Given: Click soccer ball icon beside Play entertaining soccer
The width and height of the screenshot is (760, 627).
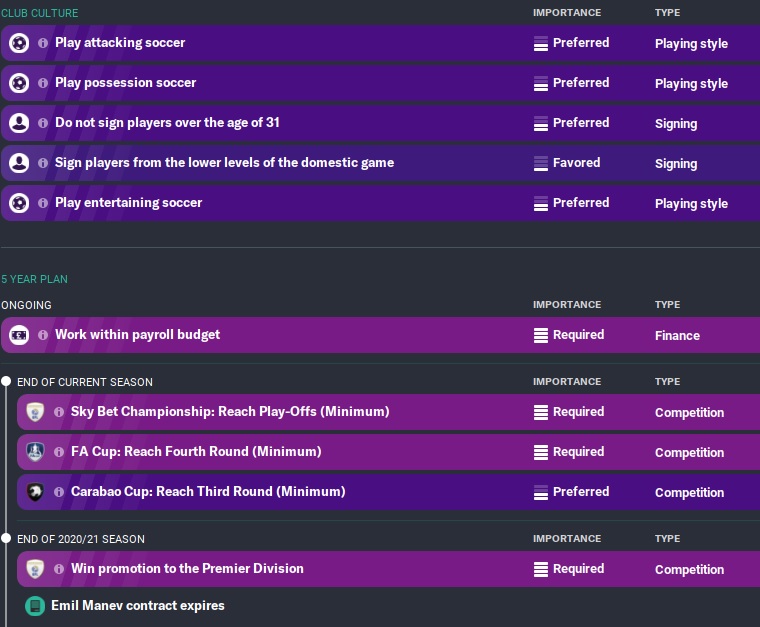Looking at the screenshot, I should [19, 203].
